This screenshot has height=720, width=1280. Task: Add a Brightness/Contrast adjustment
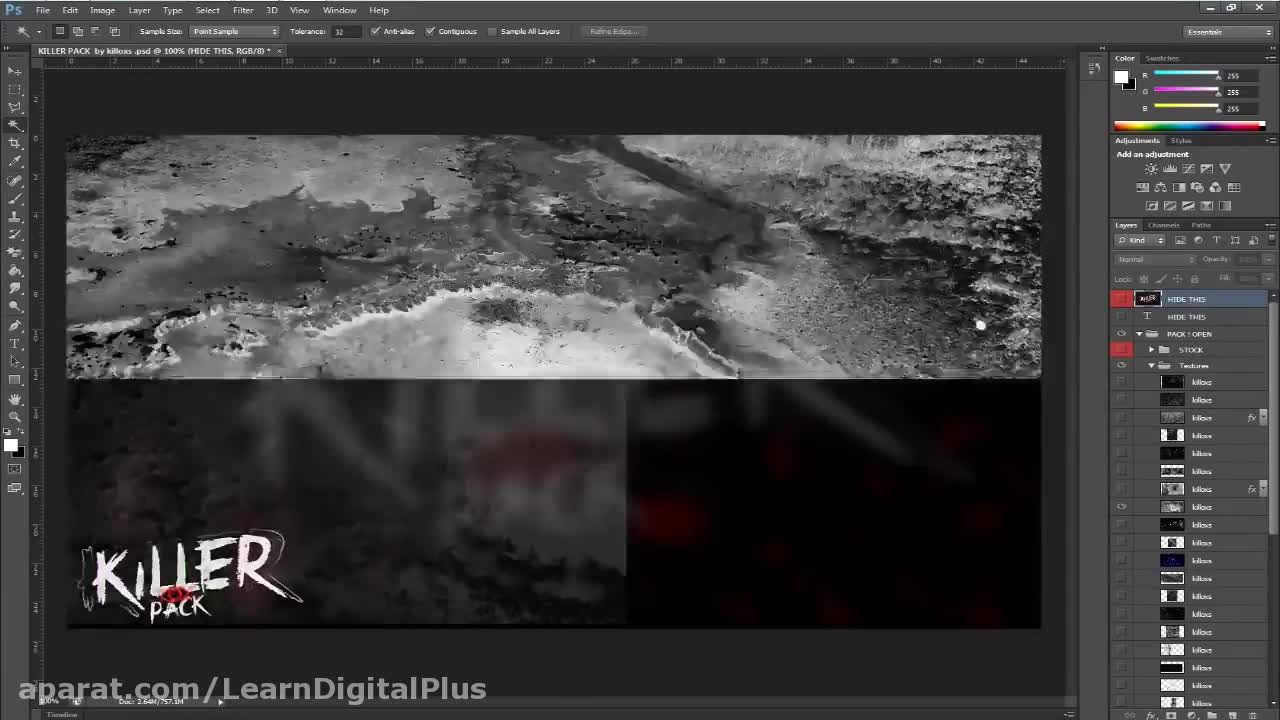pos(1151,169)
